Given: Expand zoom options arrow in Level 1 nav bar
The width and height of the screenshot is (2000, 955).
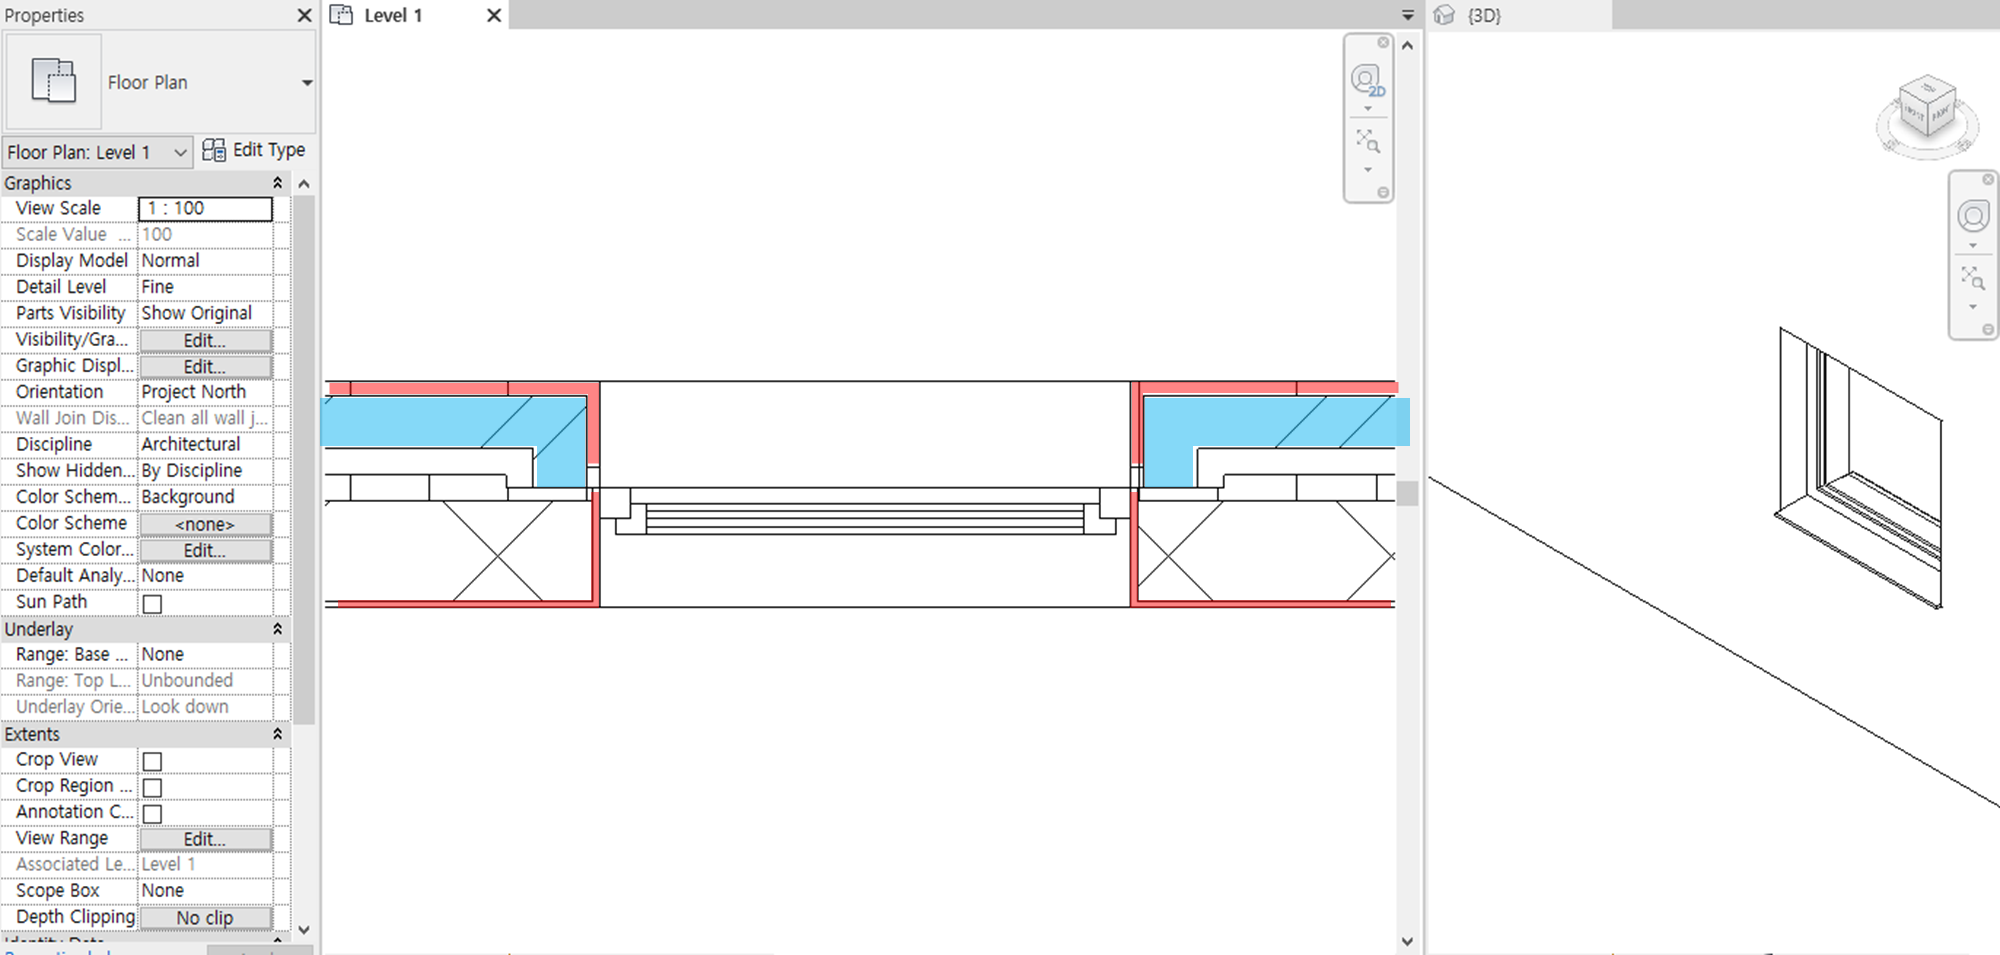Looking at the screenshot, I should tap(1368, 170).
